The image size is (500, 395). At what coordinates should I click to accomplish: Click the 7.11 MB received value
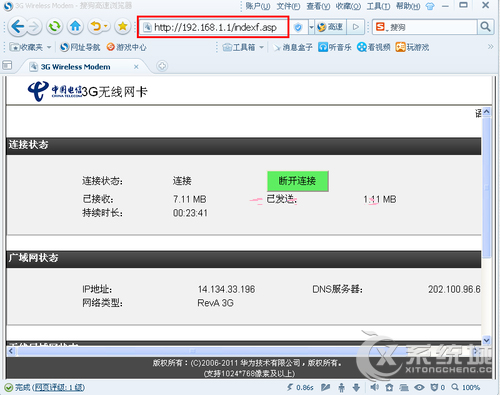click(x=189, y=199)
